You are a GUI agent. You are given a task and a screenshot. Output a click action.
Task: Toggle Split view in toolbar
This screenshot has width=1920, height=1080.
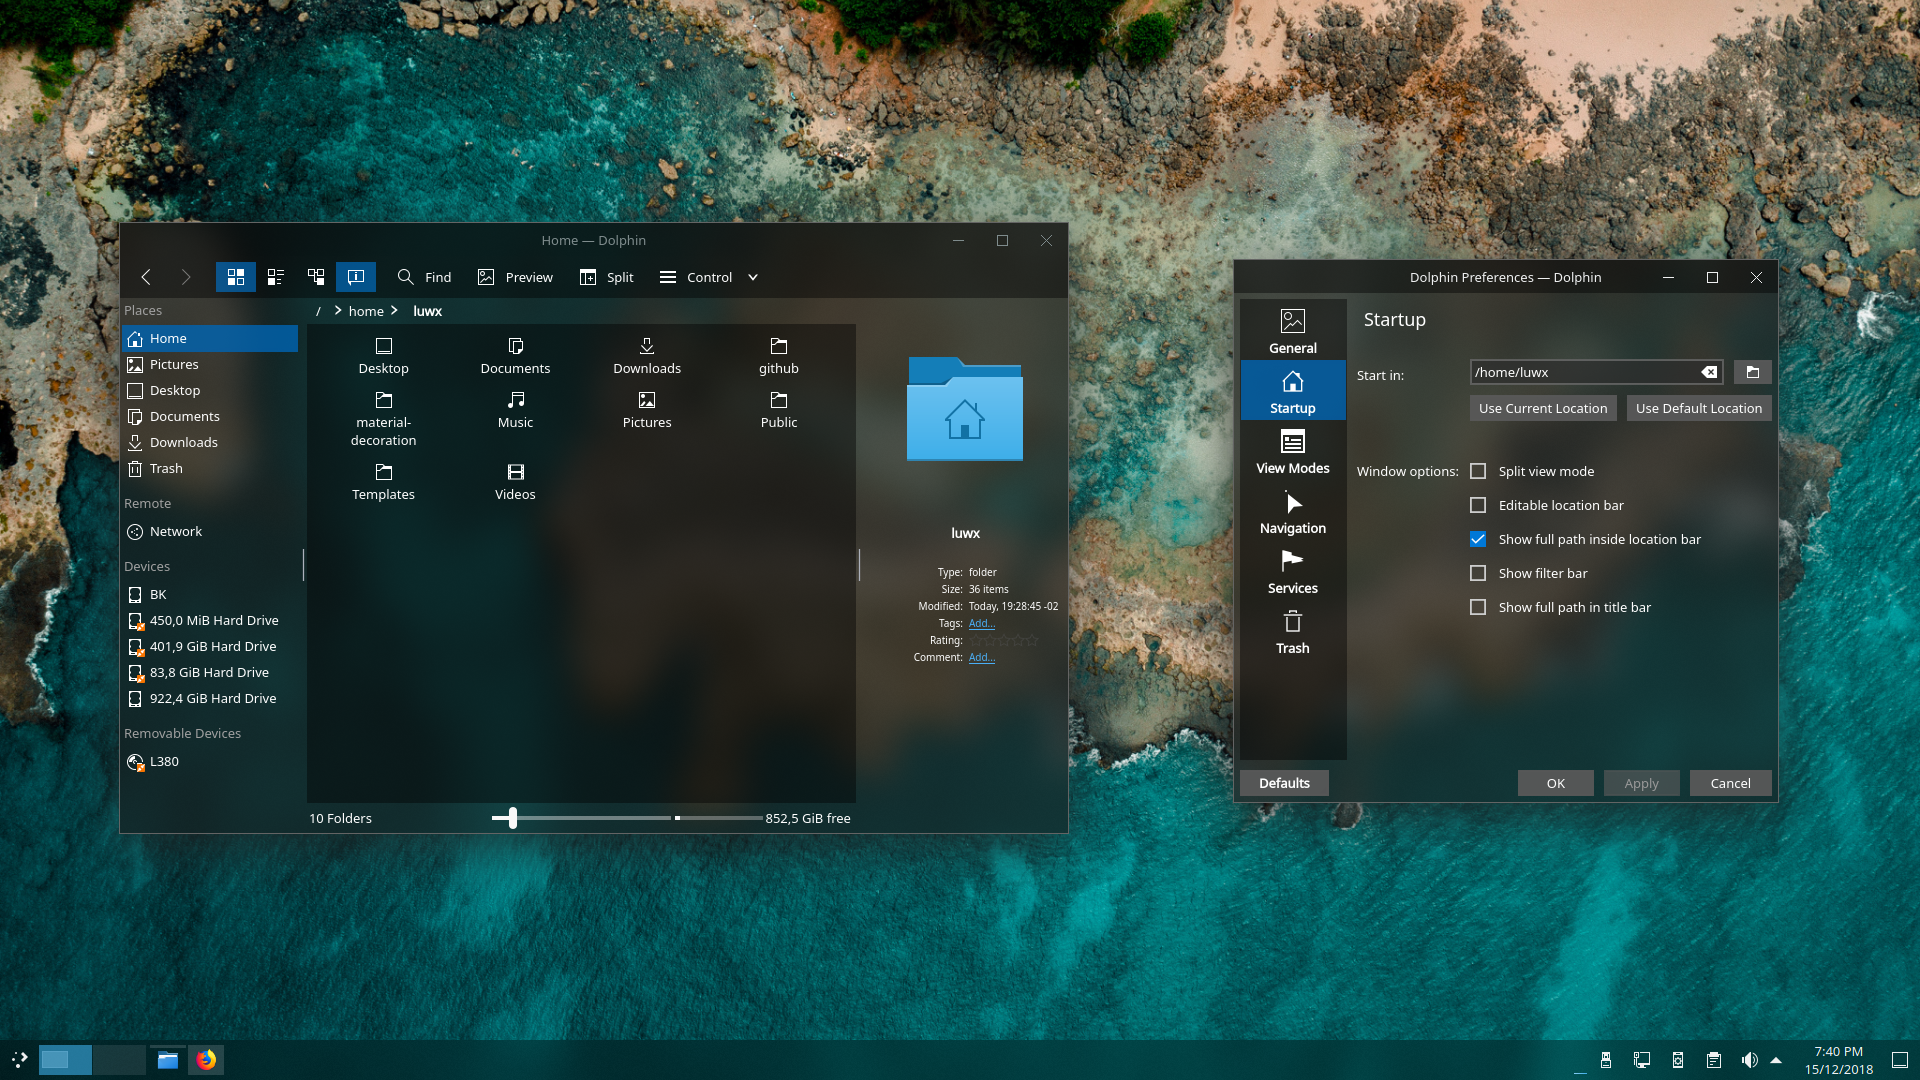(x=606, y=277)
